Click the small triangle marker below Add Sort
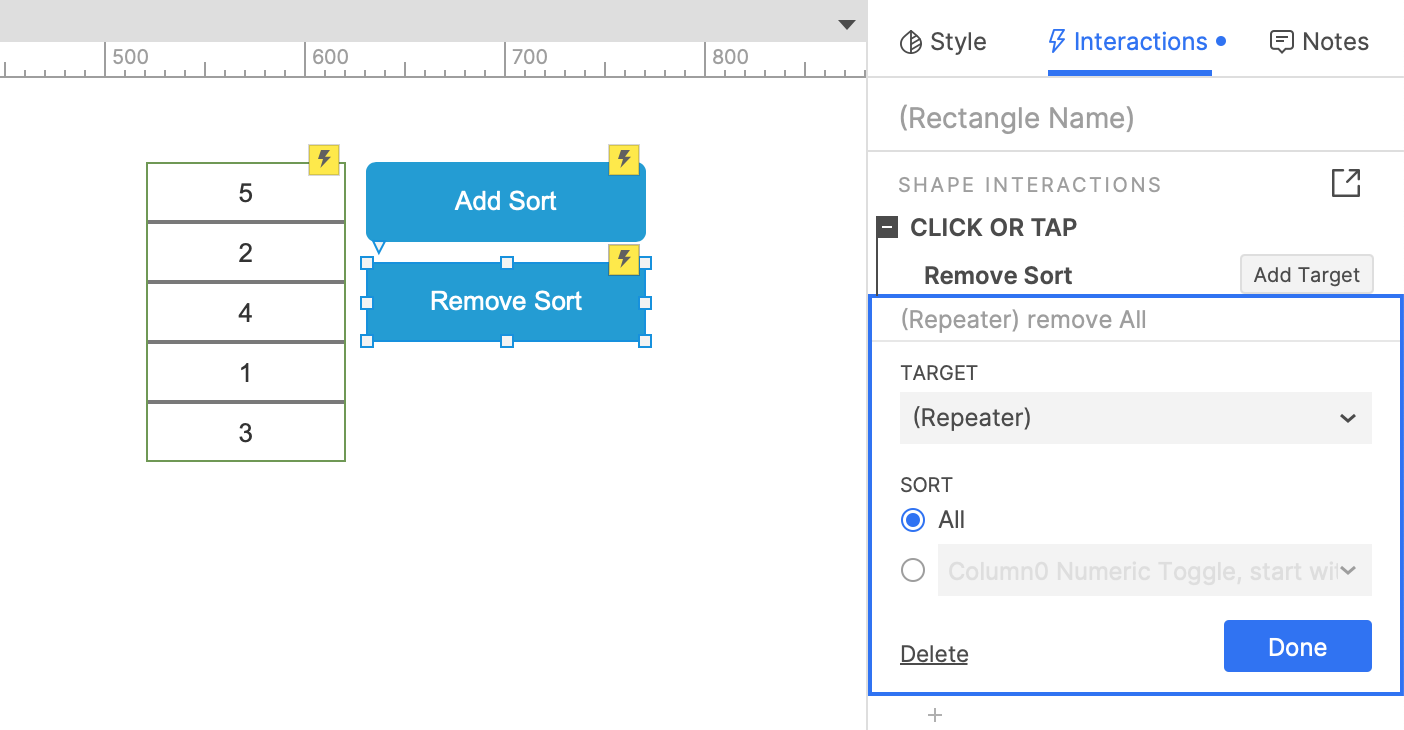Screen dimensions: 1404x730 (378, 246)
